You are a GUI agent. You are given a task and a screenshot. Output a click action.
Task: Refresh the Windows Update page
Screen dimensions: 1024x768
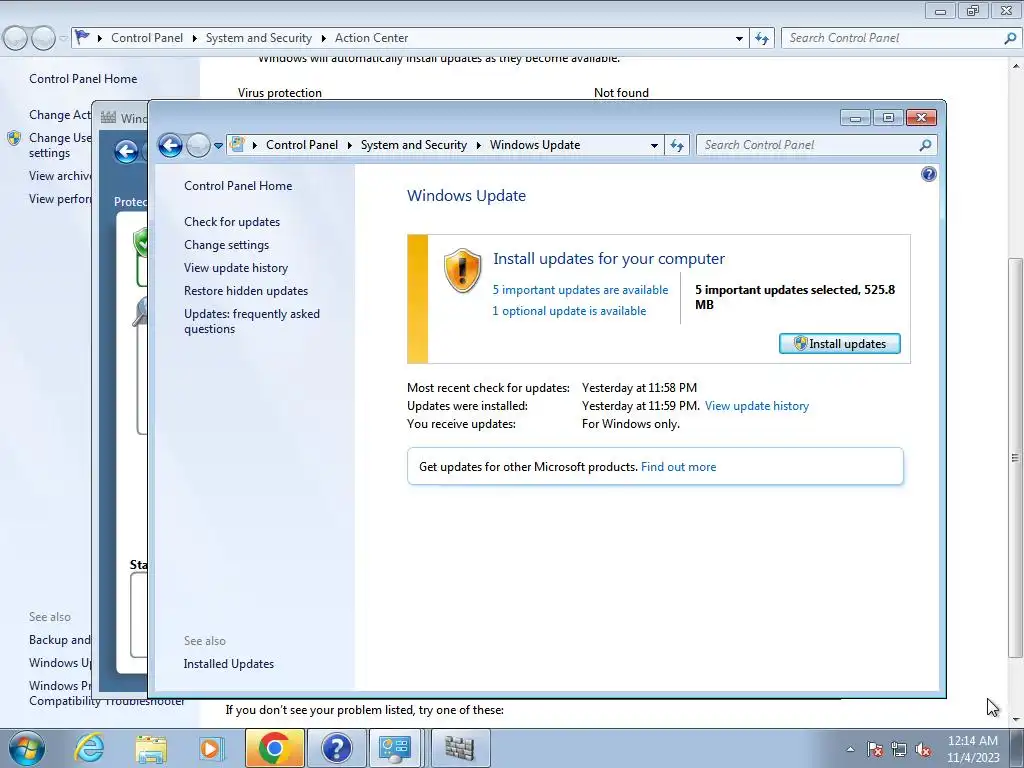point(677,146)
